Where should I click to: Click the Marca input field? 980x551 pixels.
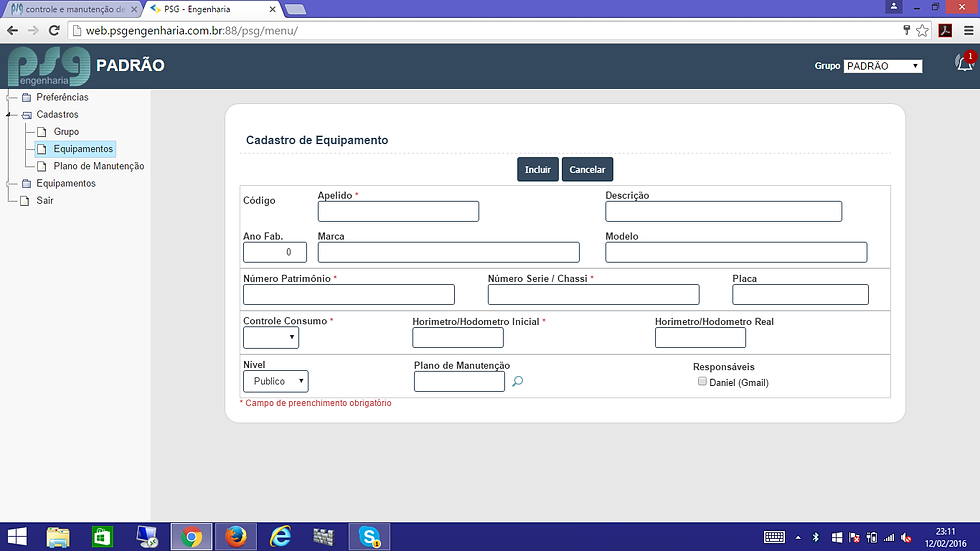point(448,252)
